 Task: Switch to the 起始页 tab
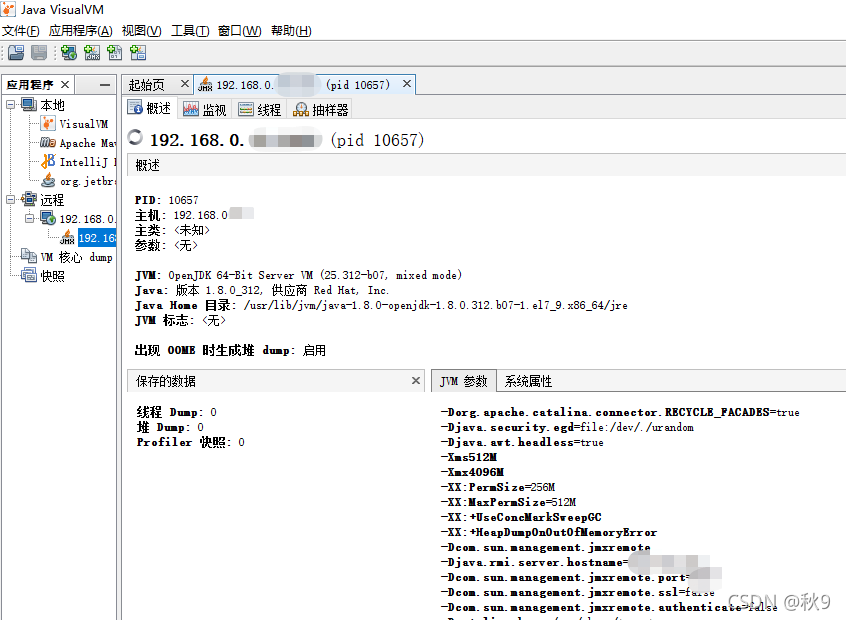pyautogui.click(x=147, y=85)
